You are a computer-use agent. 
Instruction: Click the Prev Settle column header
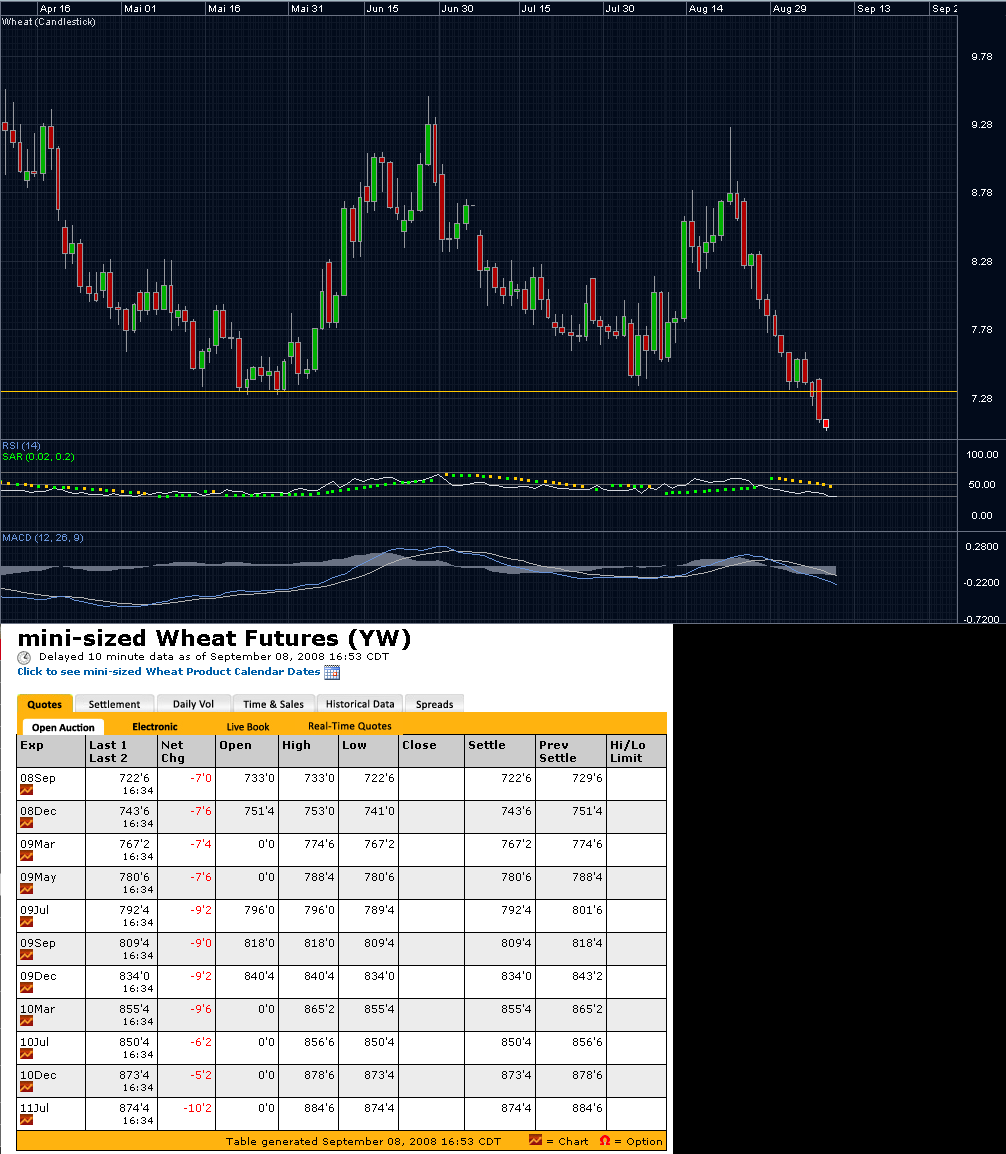571,751
